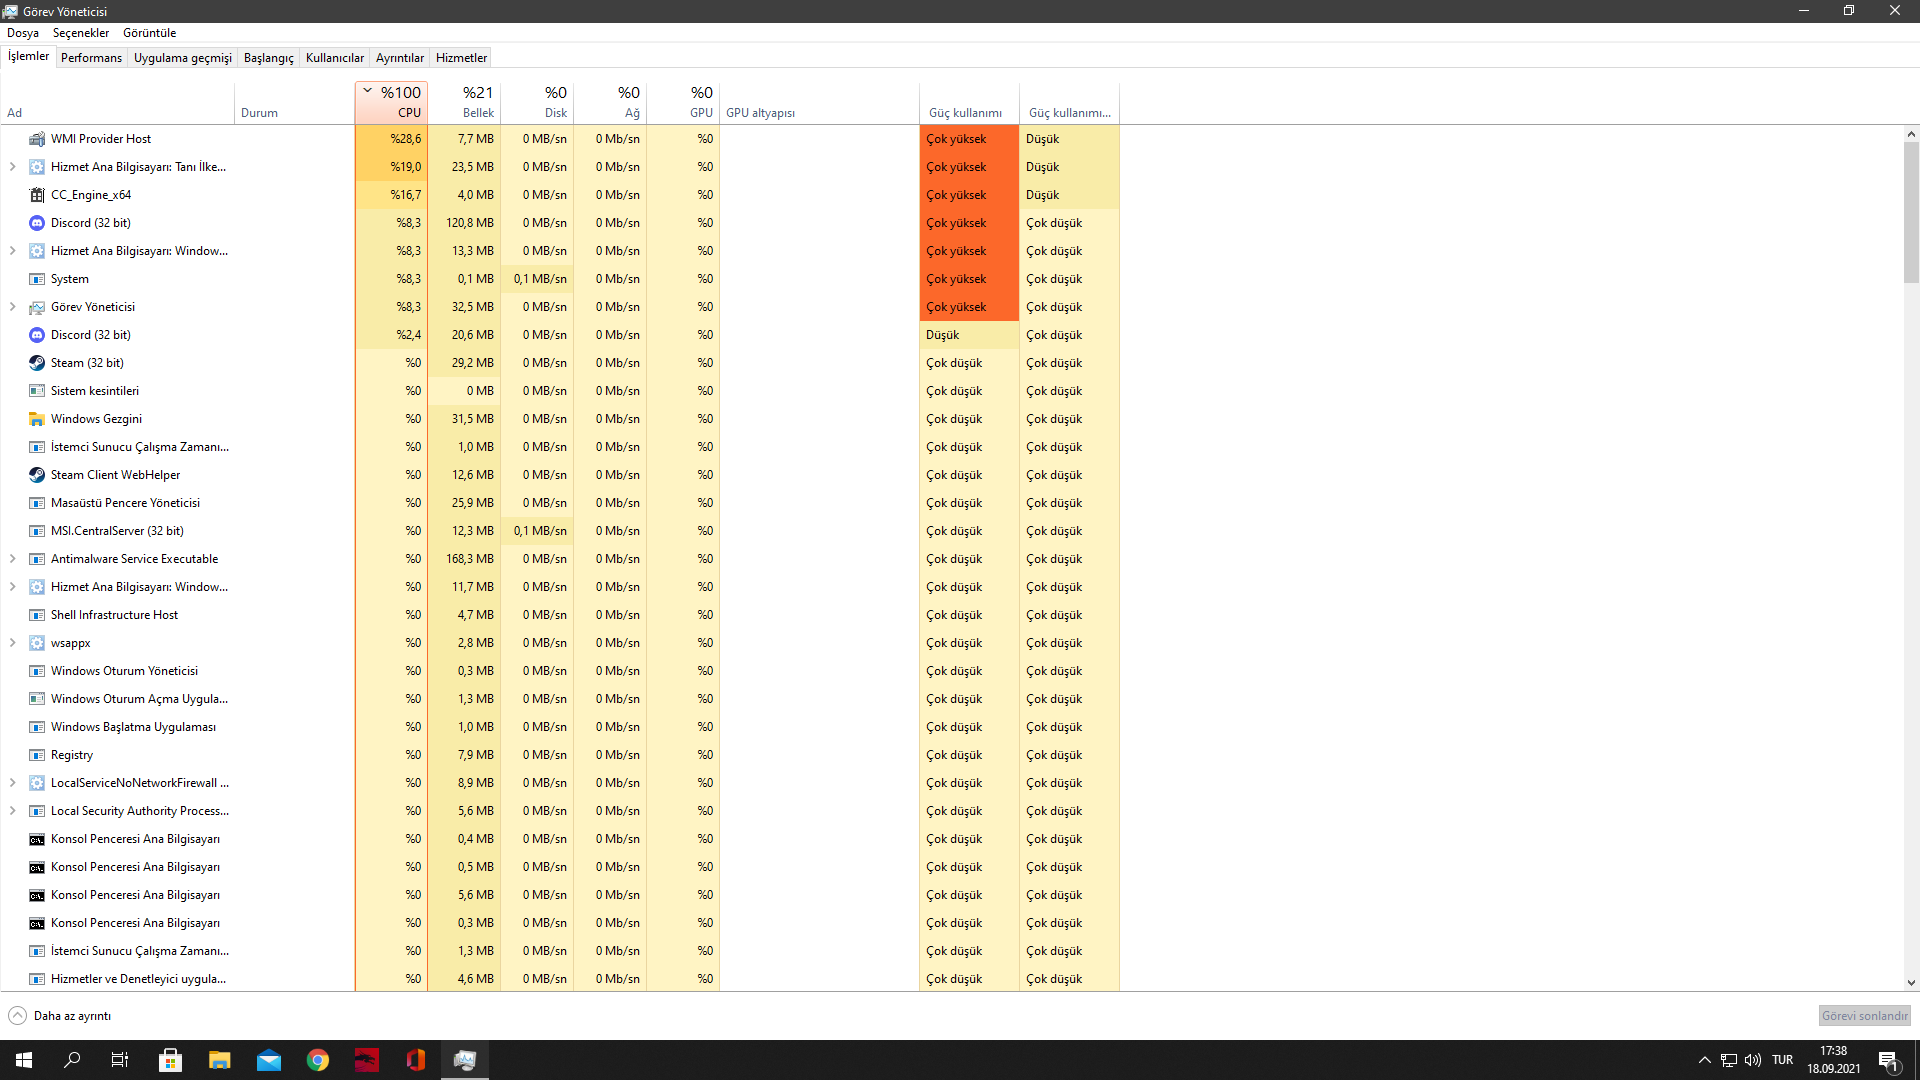This screenshot has height=1080, width=1920.
Task: Click the Antimalware Service Executable icon
Action: (x=37, y=558)
